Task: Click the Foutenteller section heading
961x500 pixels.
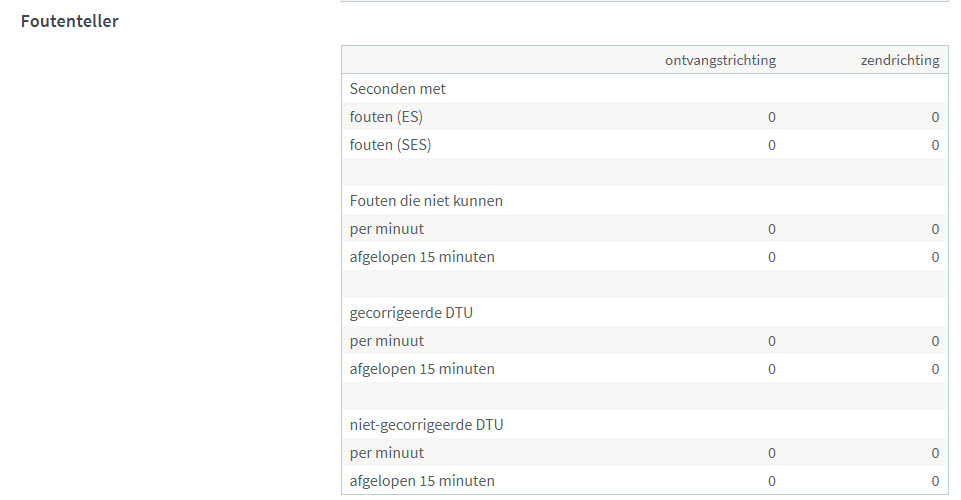Action: [x=70, y=21]
